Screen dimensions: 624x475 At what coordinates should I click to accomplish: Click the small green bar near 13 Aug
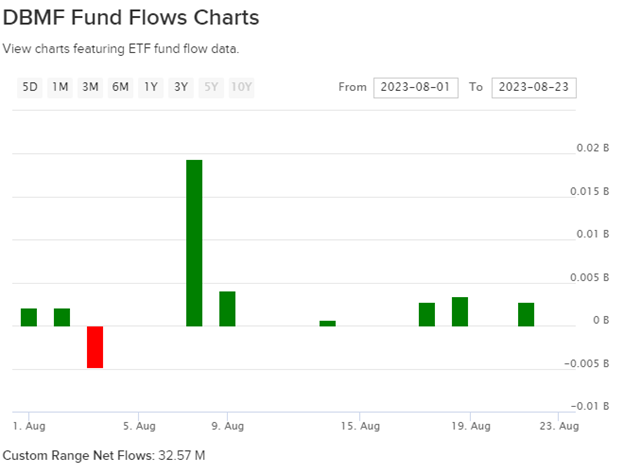327,323
